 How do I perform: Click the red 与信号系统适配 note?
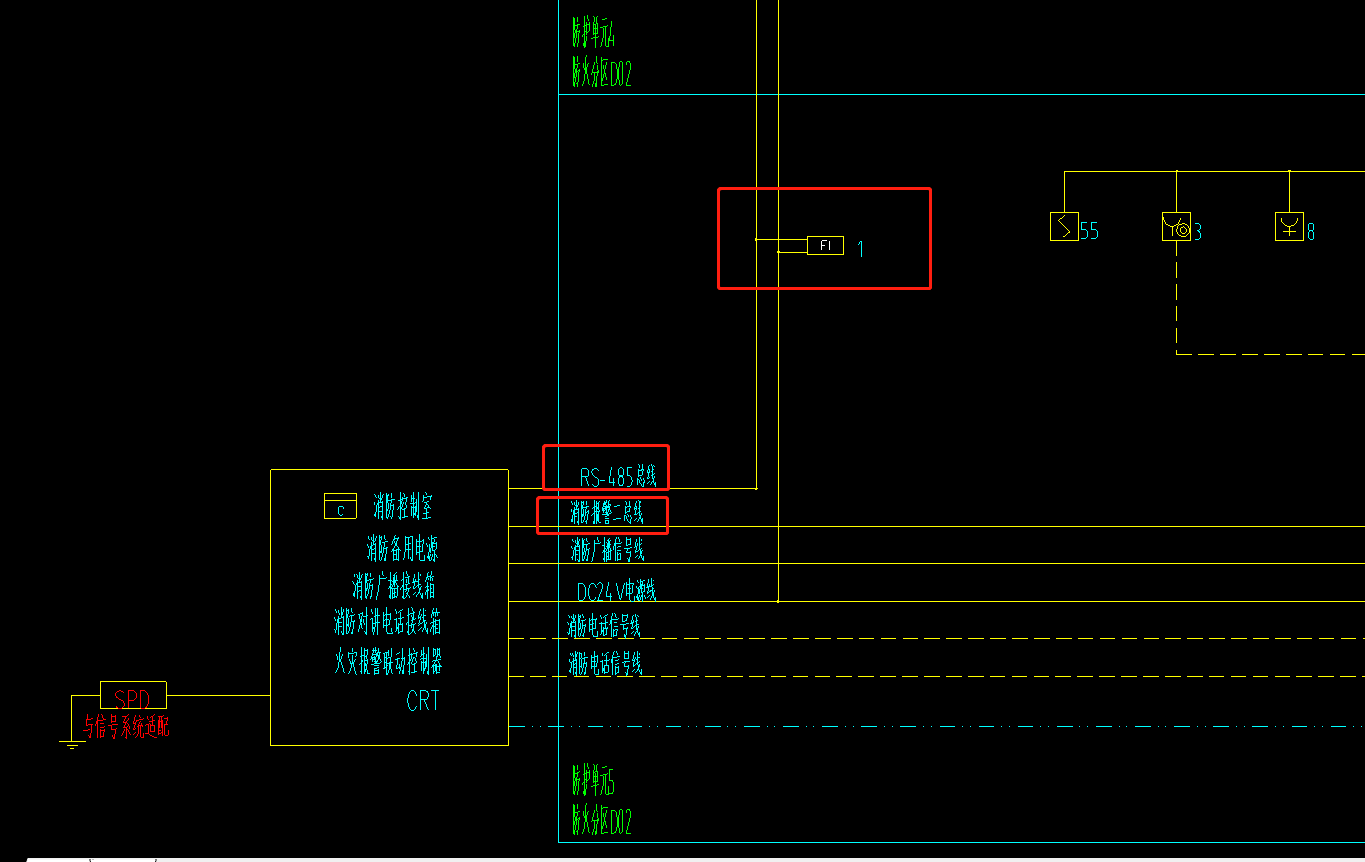click(126, 727)
